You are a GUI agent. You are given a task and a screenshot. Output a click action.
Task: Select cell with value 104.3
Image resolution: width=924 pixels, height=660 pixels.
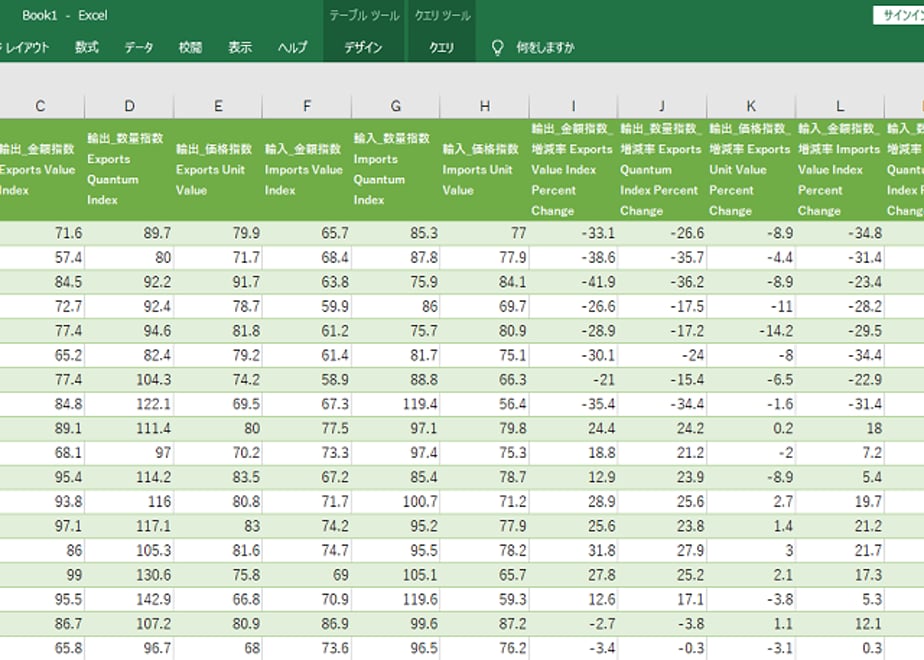pos(129,380)
